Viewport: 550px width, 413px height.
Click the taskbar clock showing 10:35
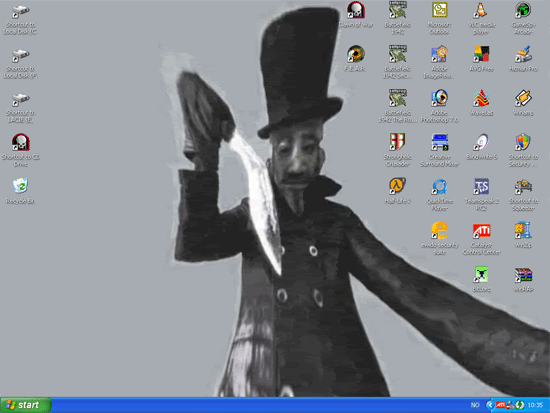535,405
